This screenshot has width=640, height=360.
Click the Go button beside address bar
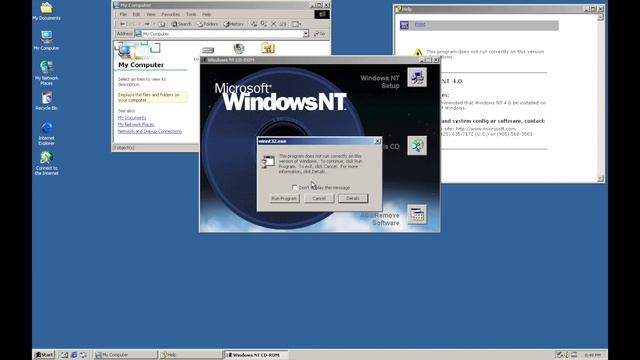[319, 34]
